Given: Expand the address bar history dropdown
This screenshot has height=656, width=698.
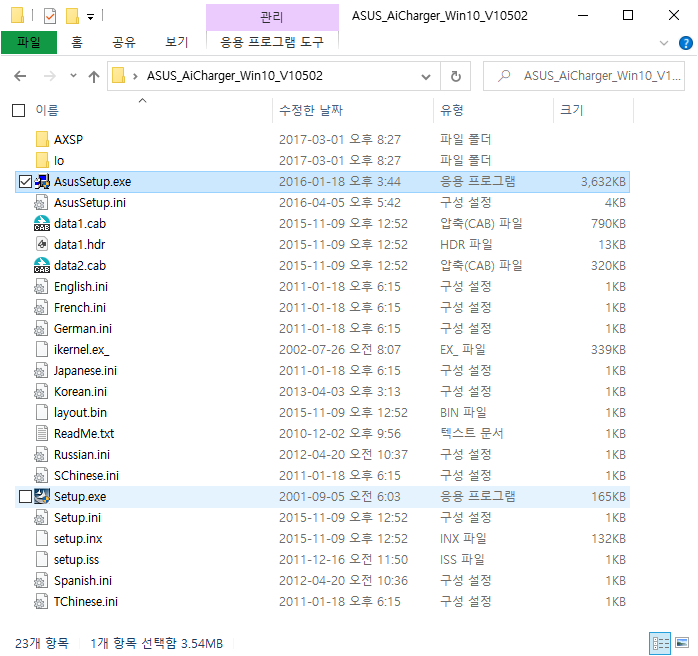Looking at the screenshot, I should [426, 77].
